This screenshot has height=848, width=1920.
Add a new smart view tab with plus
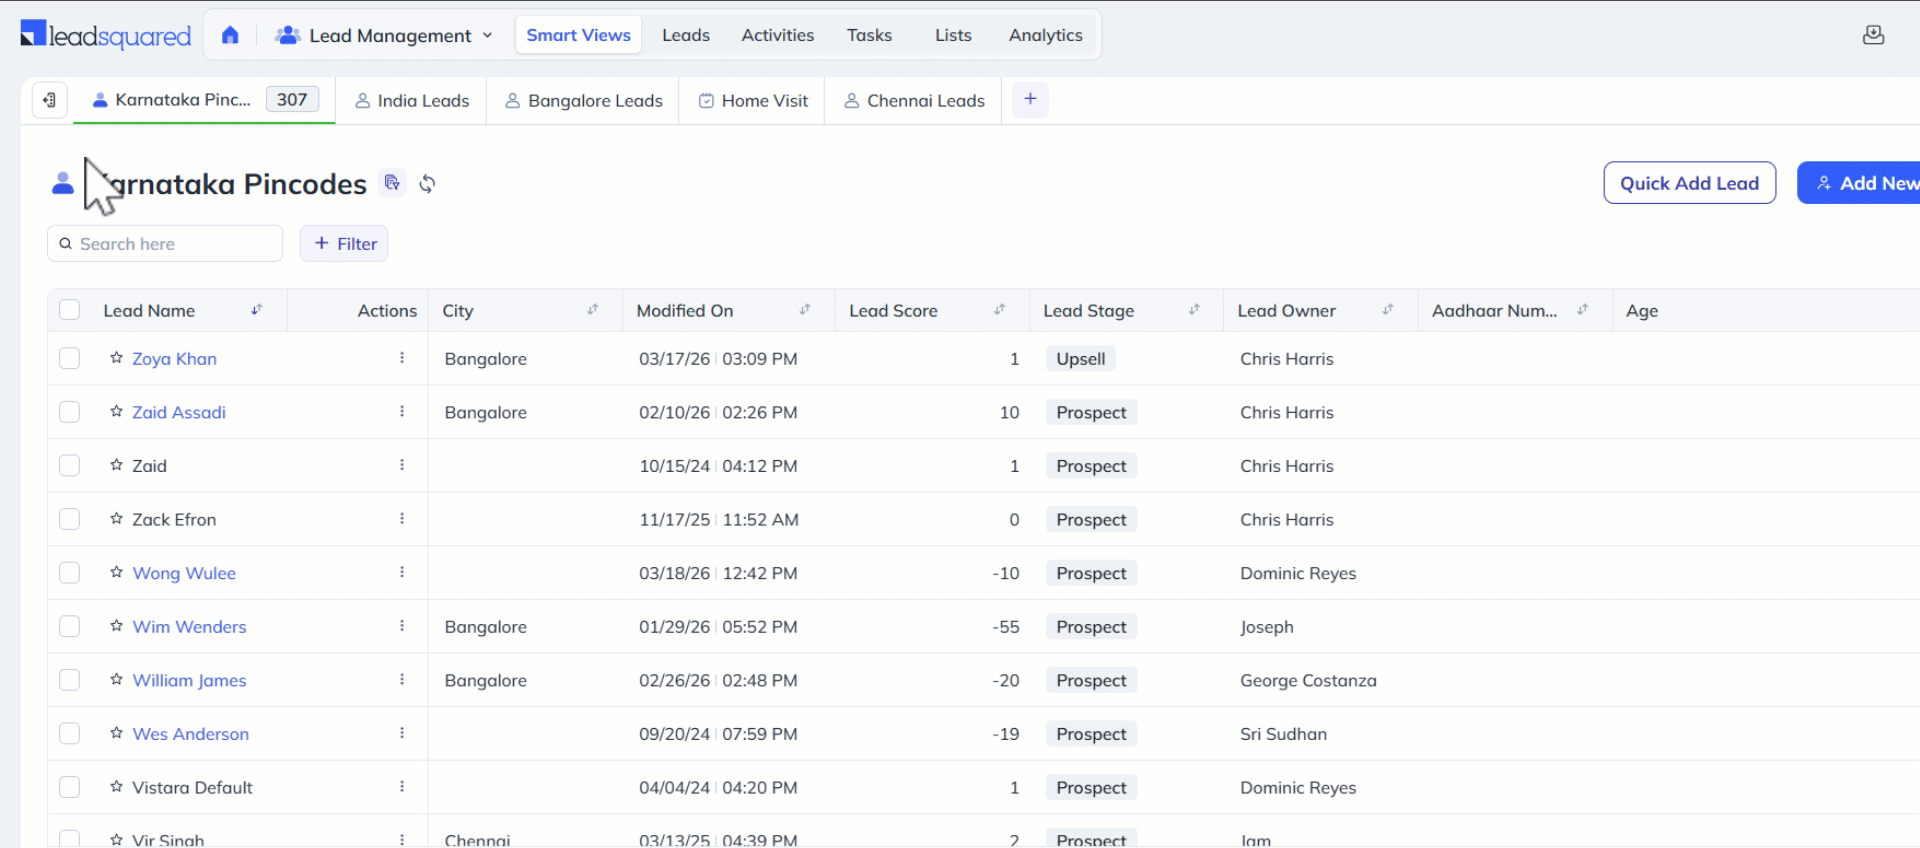click(1030, 99)
